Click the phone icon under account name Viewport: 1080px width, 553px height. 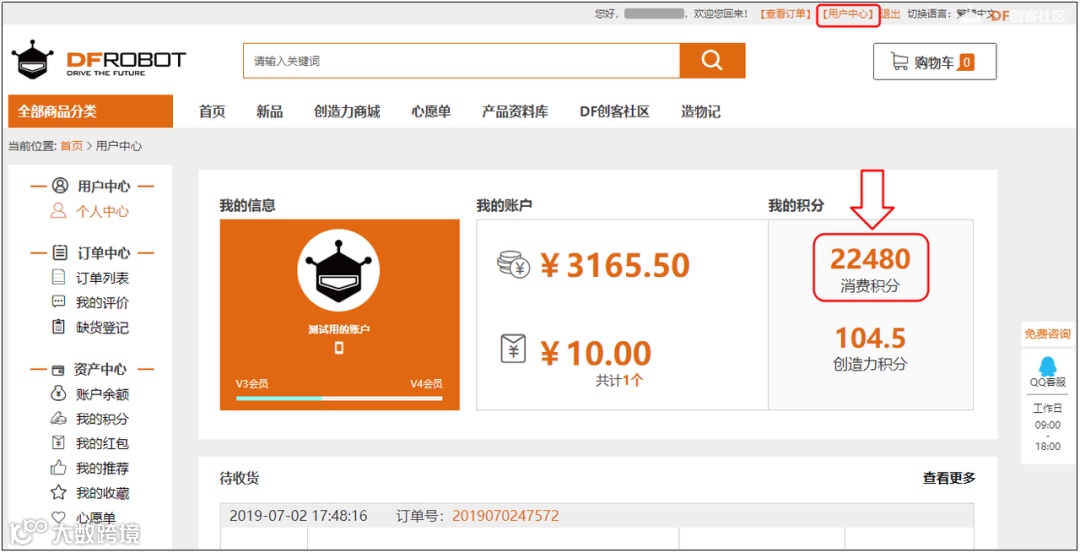pos(339,348)
